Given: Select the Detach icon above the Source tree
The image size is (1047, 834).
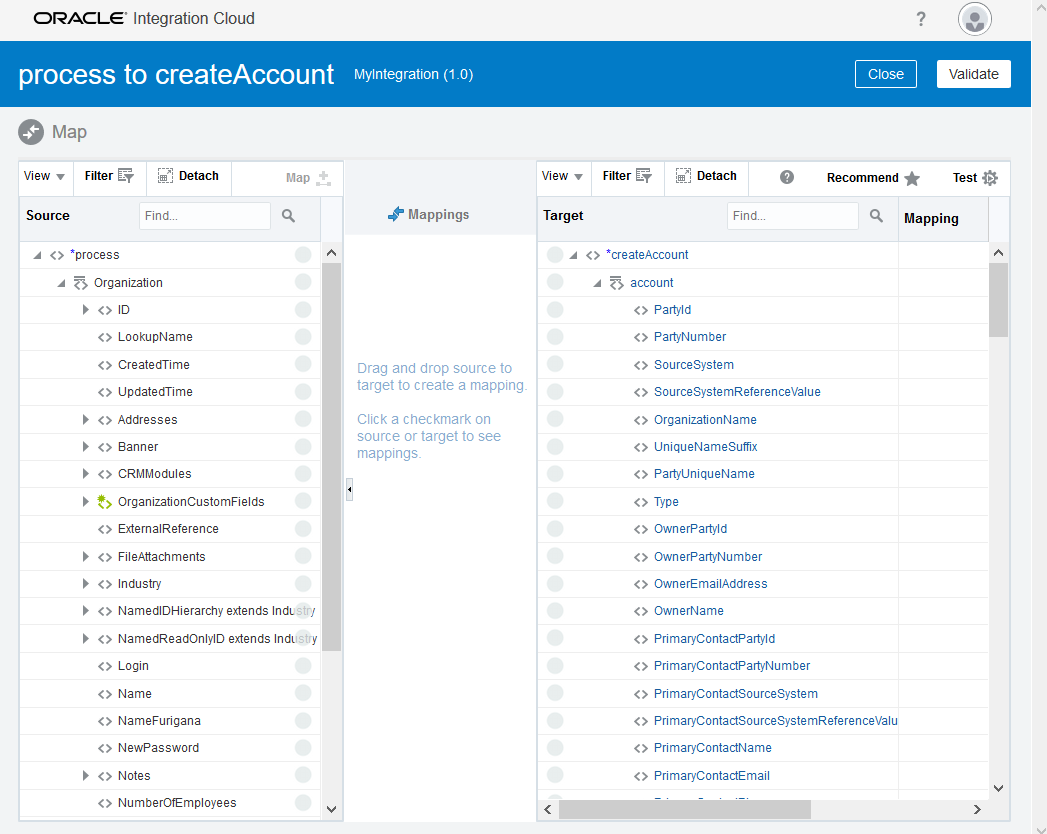Looking at the screenshot, I should [165, 175].
